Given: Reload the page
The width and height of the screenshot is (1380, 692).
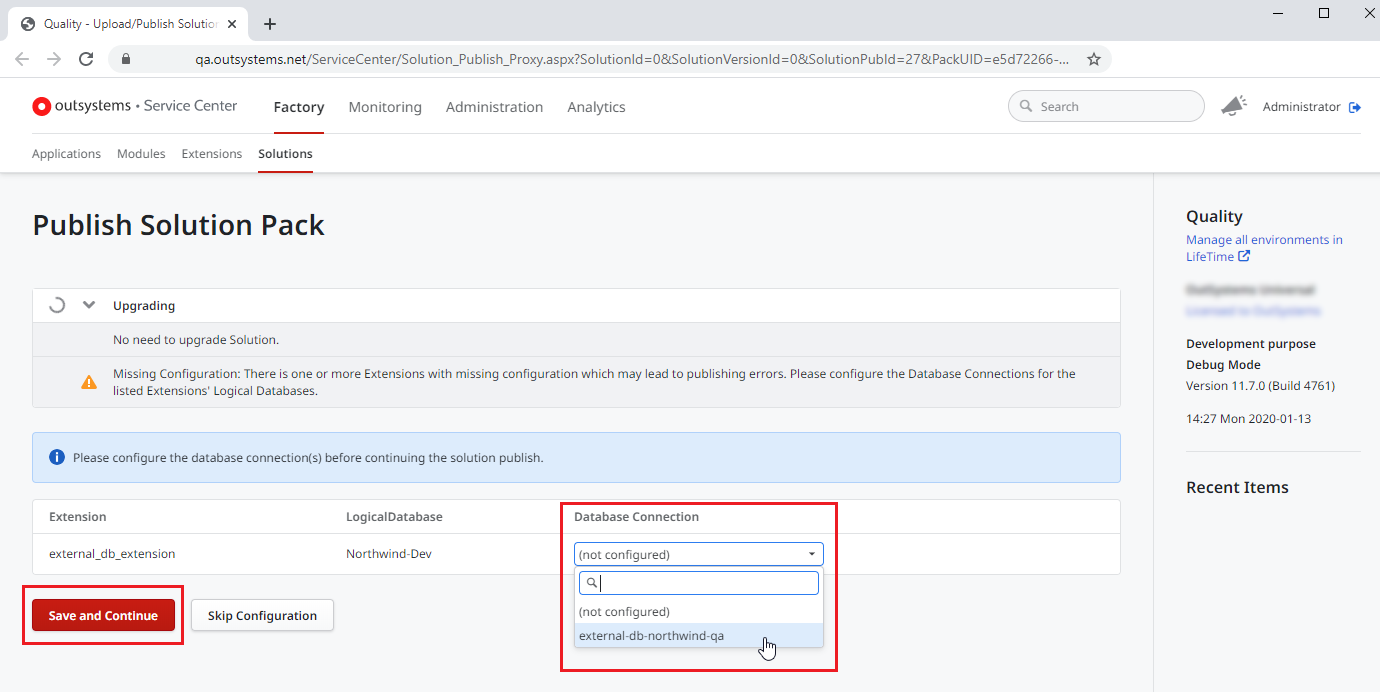Looking at the screenshot, I should tap(86, 59).
